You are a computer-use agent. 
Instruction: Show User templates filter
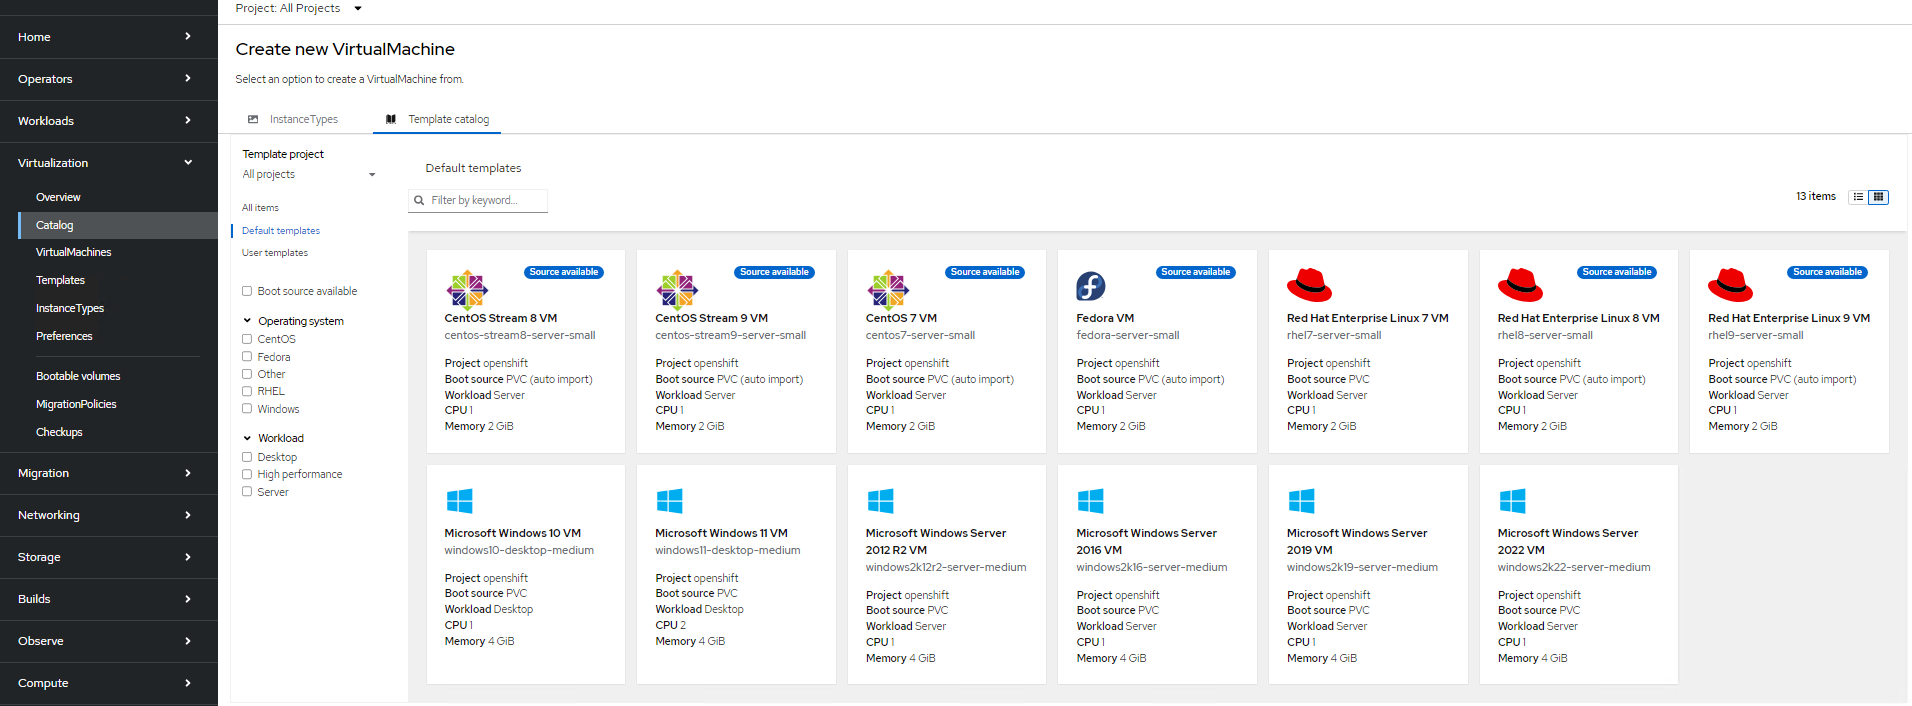coord(275,253)
